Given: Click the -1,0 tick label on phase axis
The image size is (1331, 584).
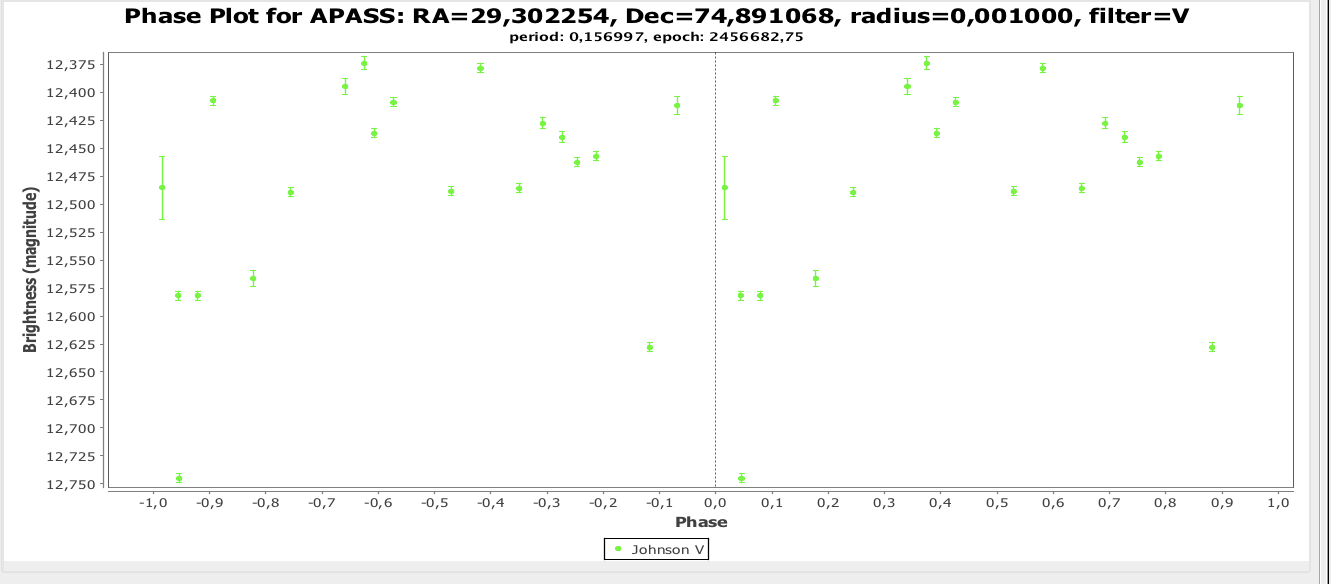Looking at the screenshot, I should pos(152,503).
